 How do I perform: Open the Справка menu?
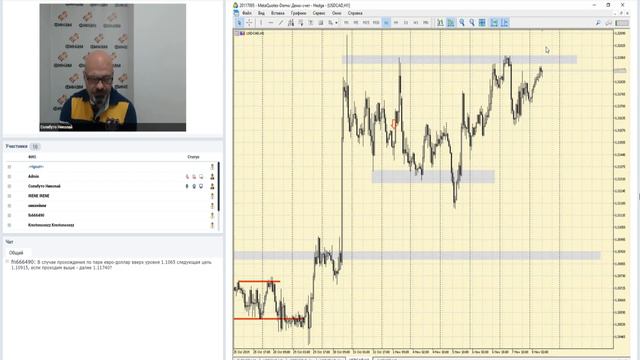pyautogui.click(x=355, y=13)
